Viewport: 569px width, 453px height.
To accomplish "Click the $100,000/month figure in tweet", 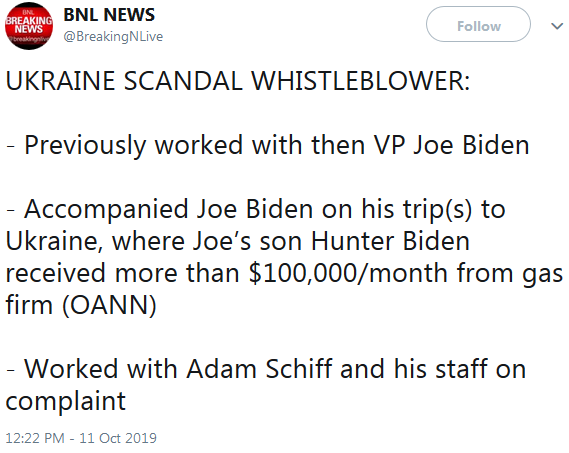I will (x=348, y=273).
